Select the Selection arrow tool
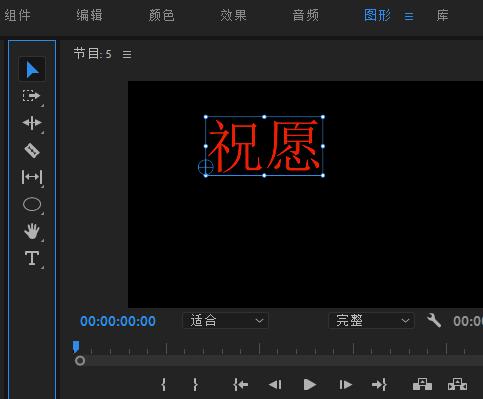The width and height of the screenshot is (483, 399). [x=32, y=70]
